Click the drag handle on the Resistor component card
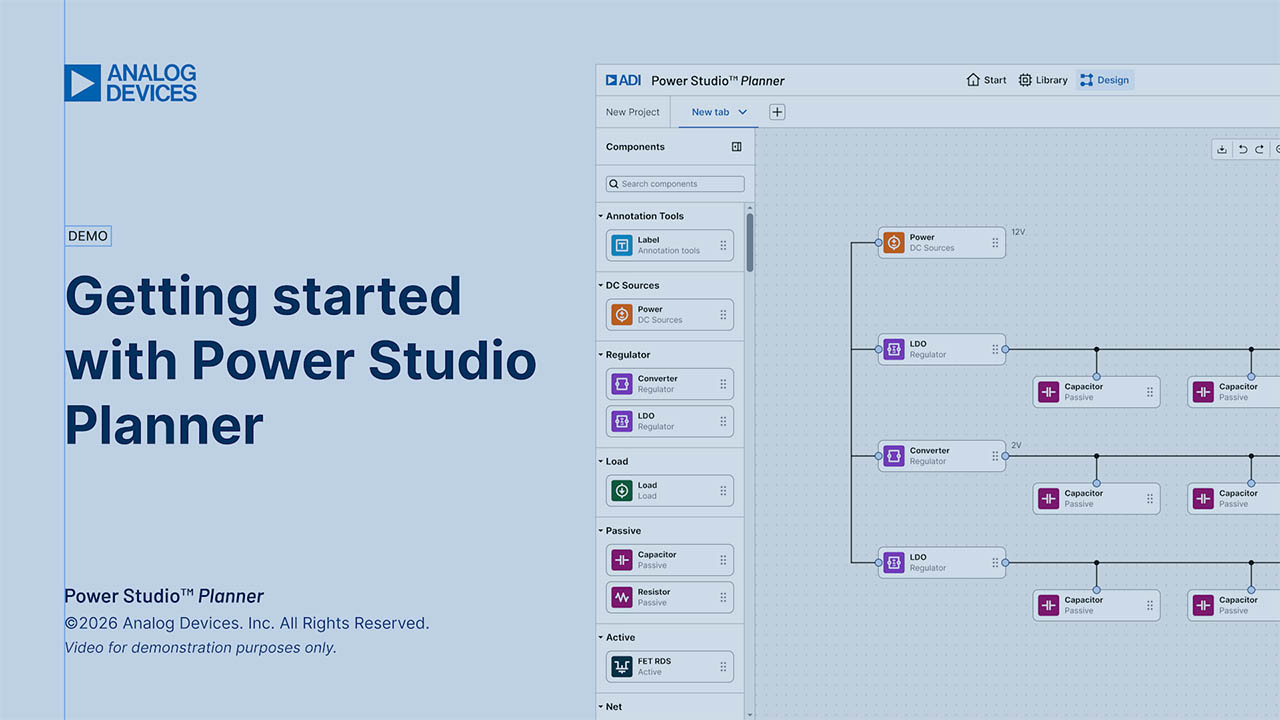Screen dimensions: 1280x720 723,597
